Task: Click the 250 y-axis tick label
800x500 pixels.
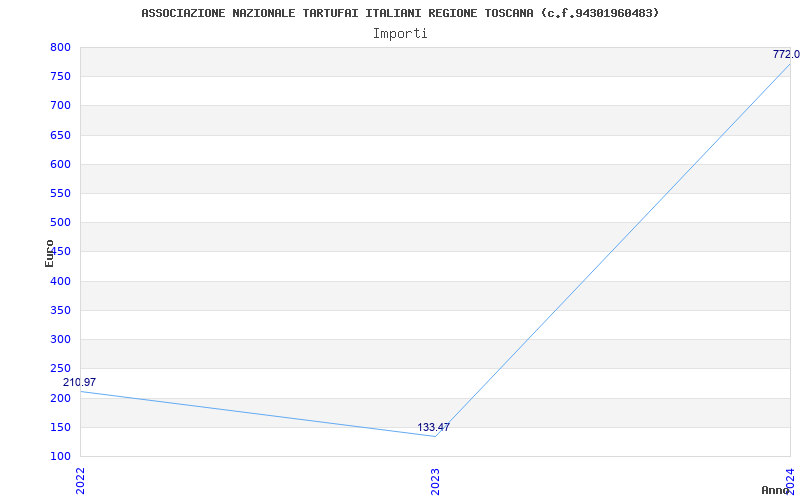Action: pyautogui.click(x=60, y=368)
